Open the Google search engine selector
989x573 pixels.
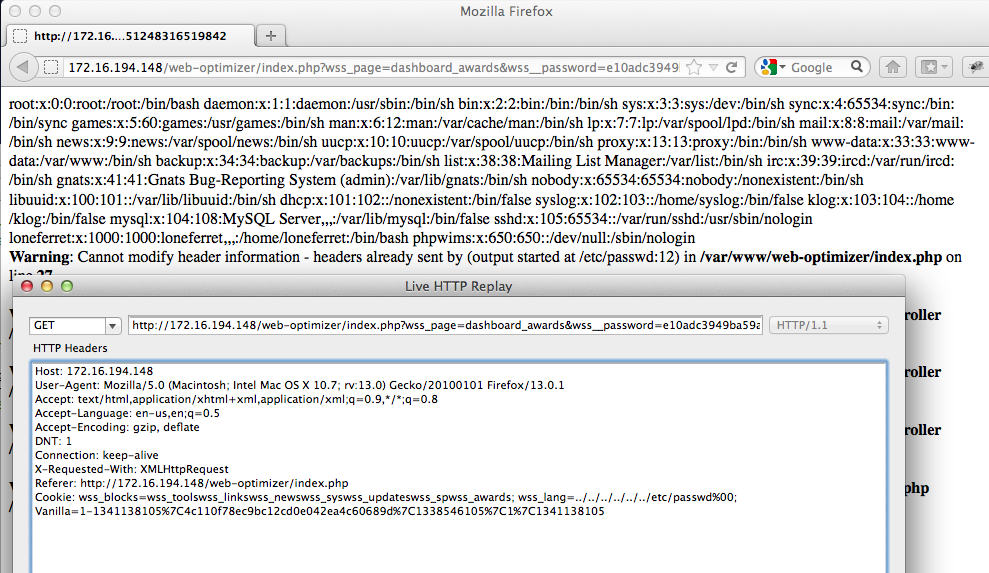(x=773, y=67)
